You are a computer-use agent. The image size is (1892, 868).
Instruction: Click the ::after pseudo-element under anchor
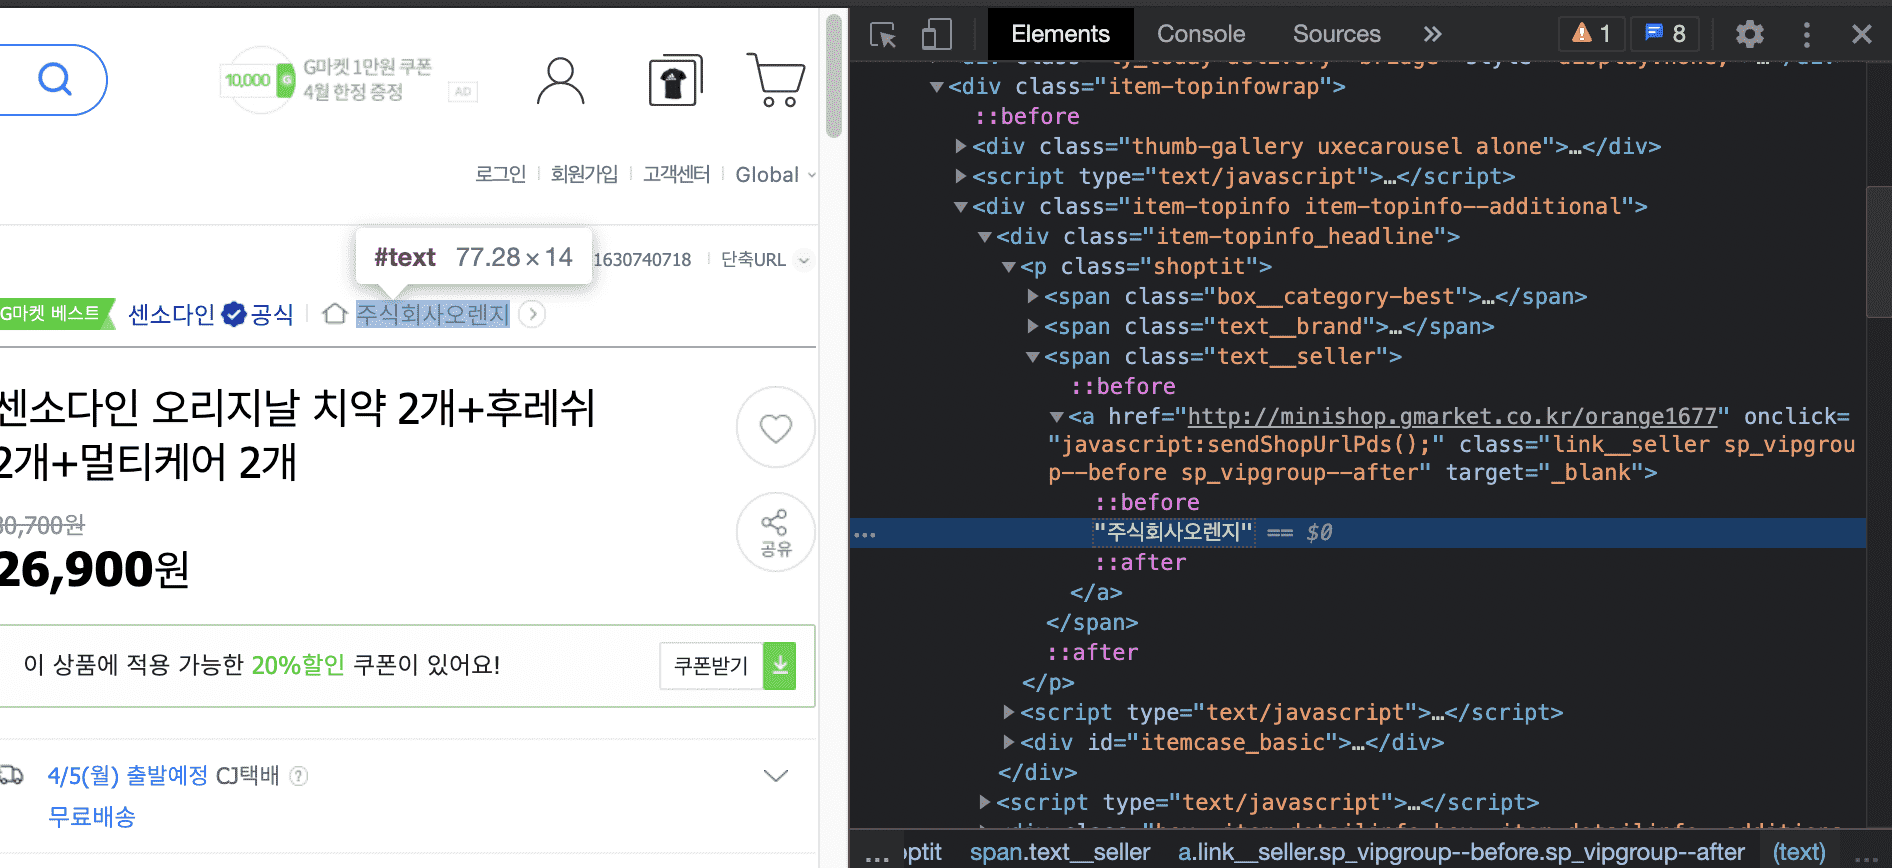(x=1140, y=562)
